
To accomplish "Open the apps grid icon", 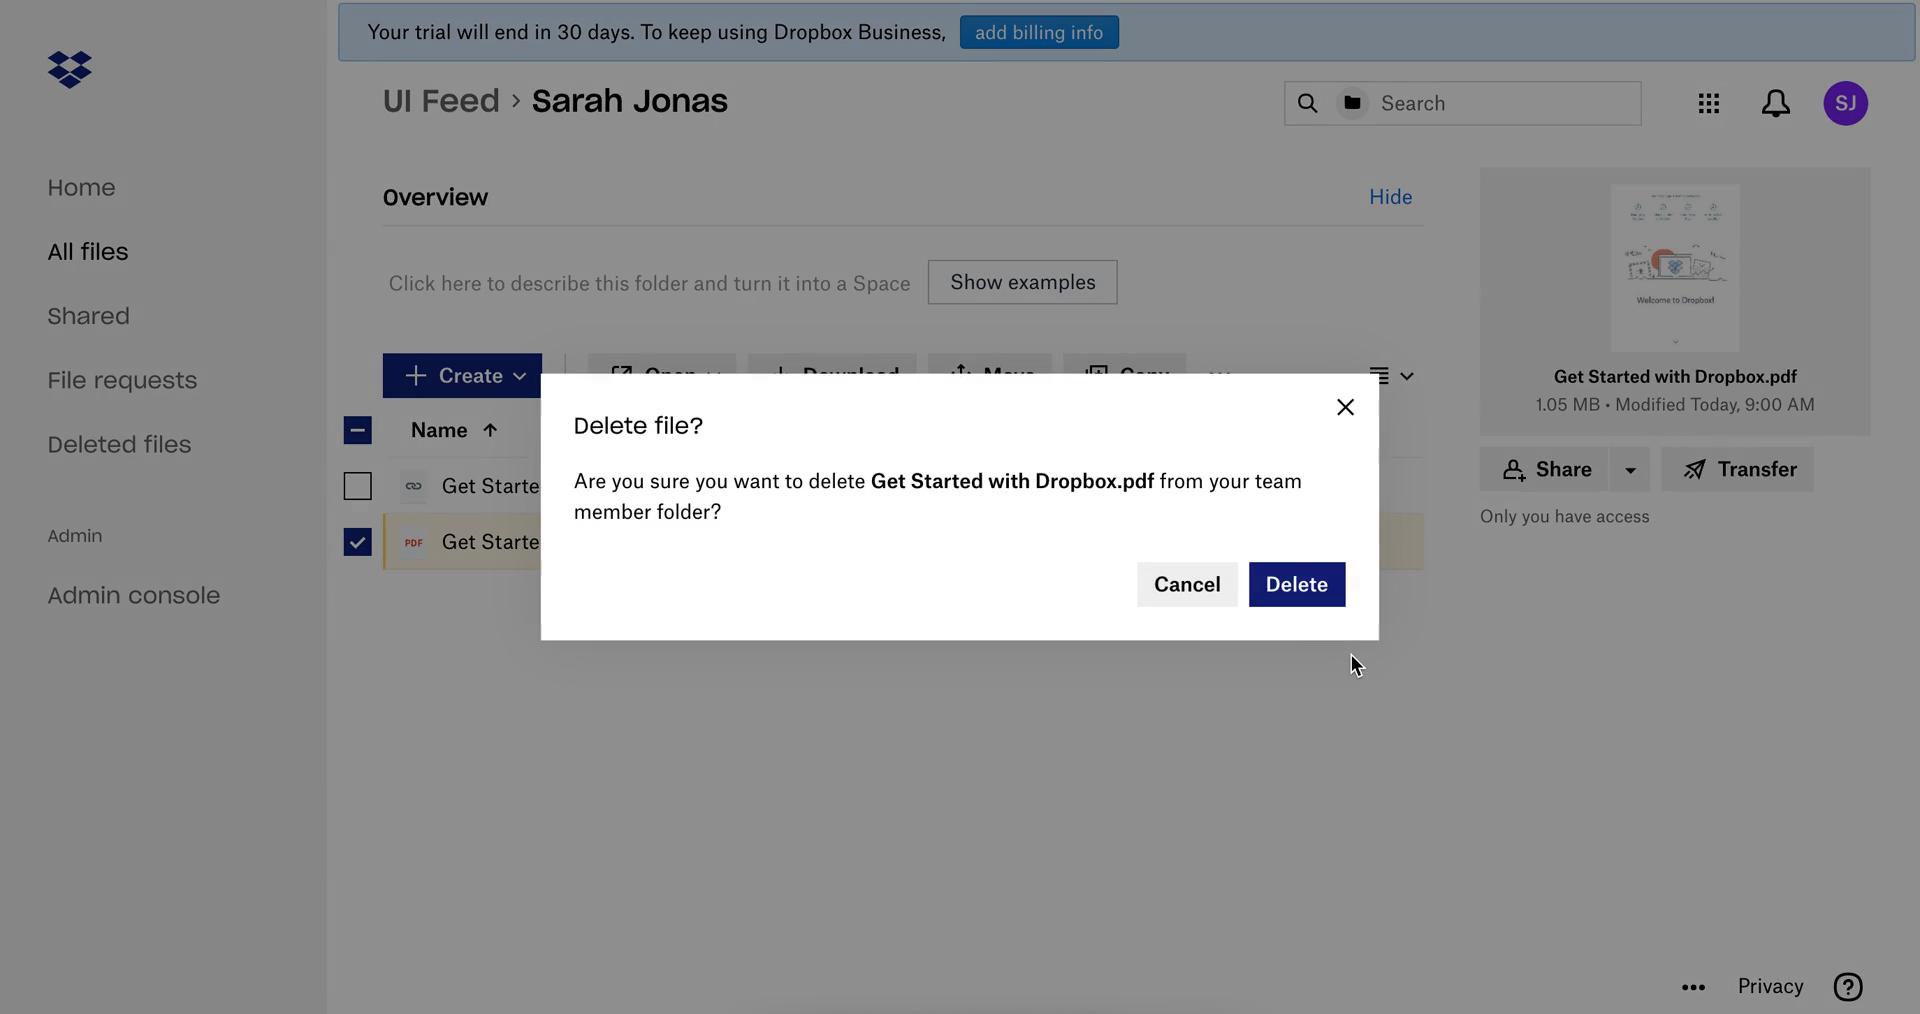I will click(x=1708, y=103).
